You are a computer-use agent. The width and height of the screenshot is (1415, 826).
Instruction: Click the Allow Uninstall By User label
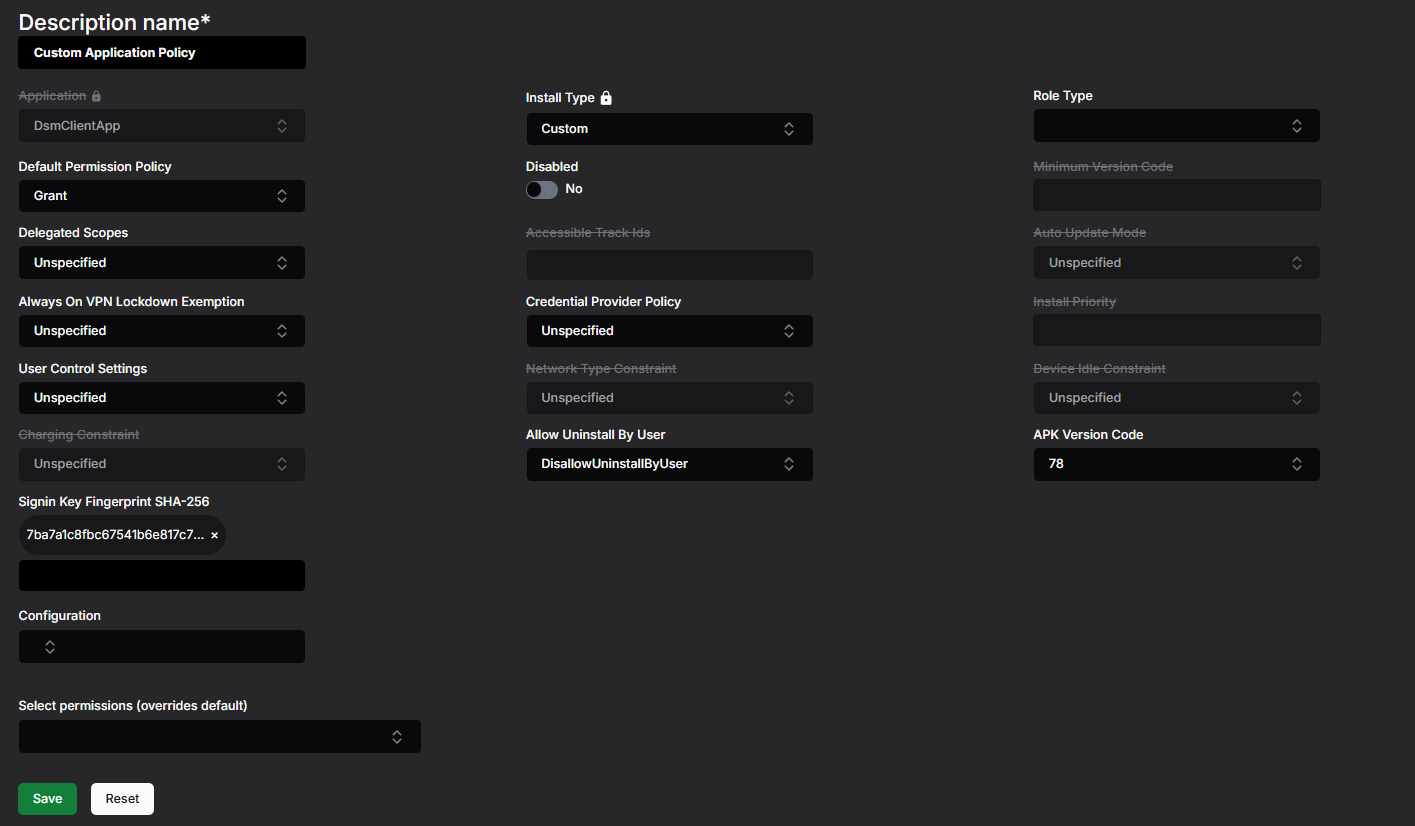point(596,434)
